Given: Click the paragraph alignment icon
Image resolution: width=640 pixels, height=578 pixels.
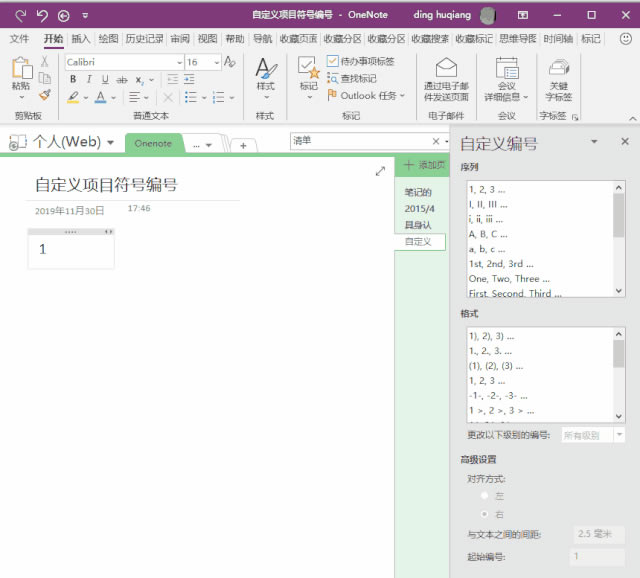Looking at the screenshot, I should point(134,97).
